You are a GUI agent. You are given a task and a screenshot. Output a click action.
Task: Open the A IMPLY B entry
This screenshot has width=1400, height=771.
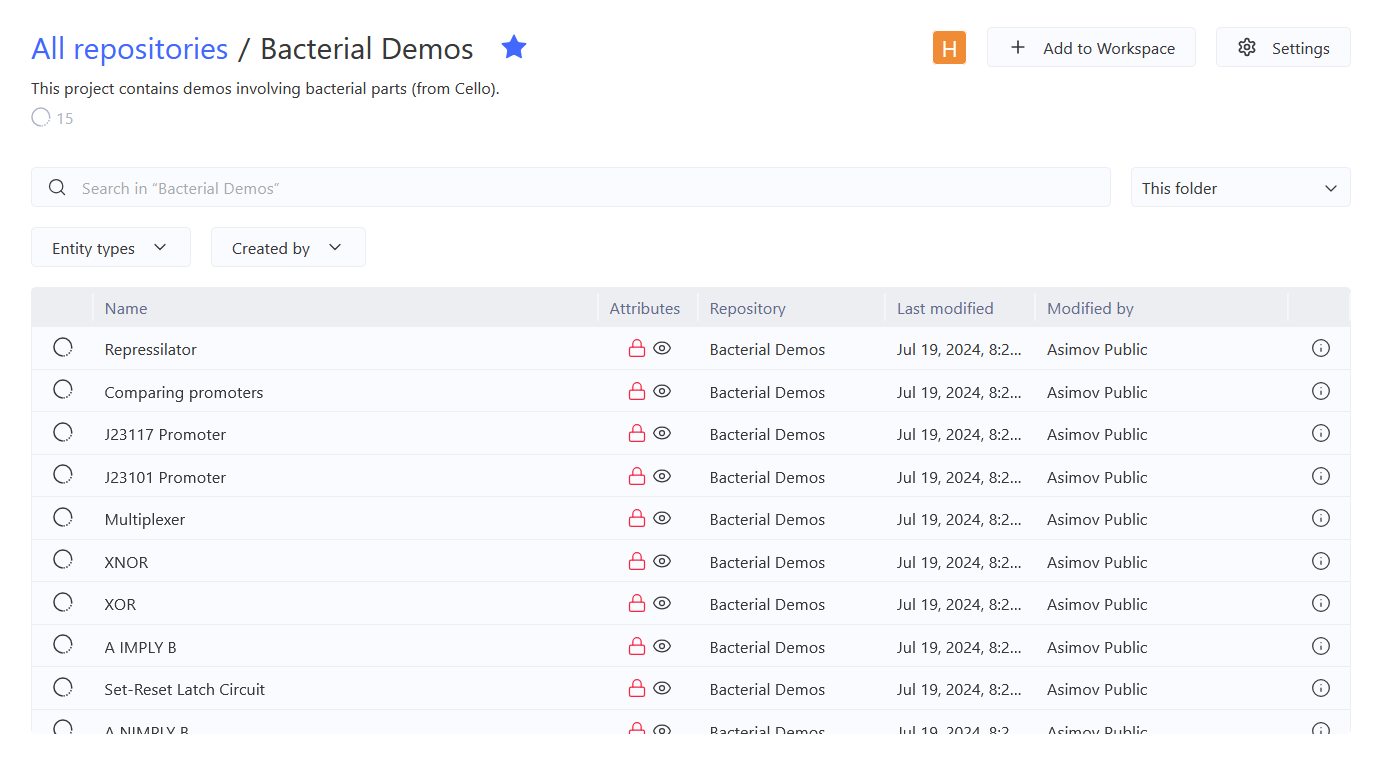pos(141,647)
